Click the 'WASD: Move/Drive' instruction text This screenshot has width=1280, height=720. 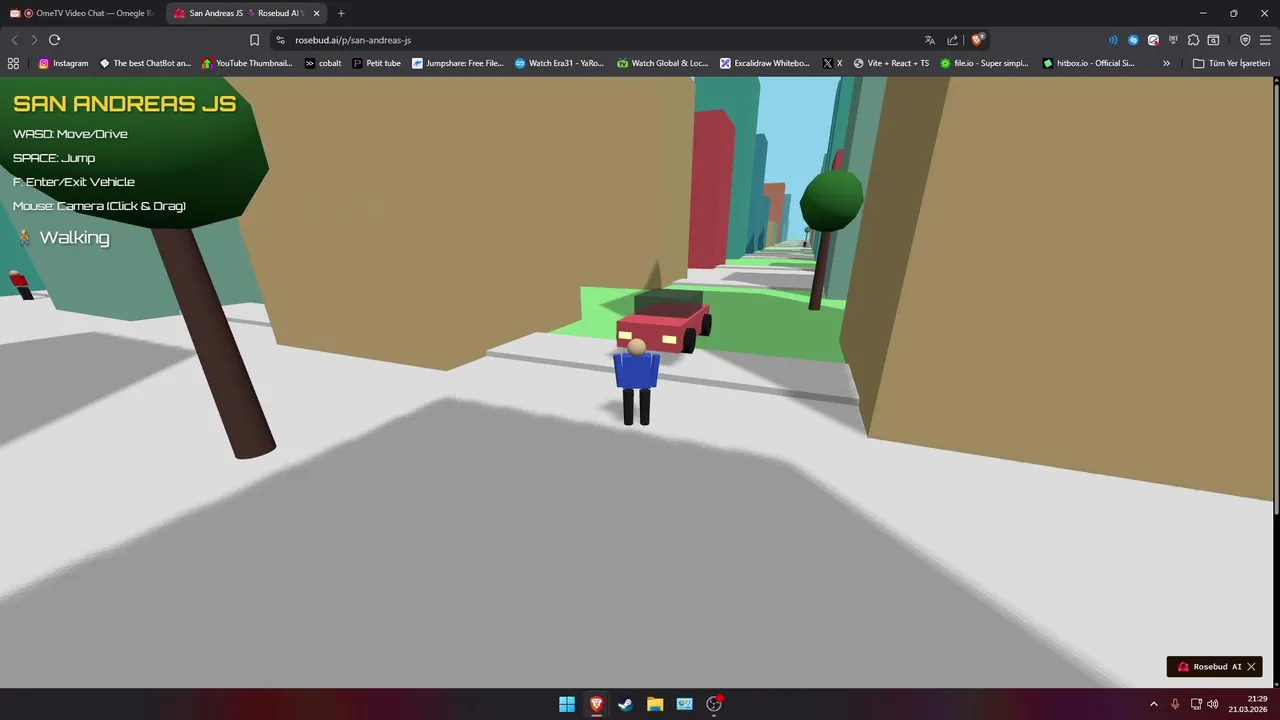click(70, 134)
